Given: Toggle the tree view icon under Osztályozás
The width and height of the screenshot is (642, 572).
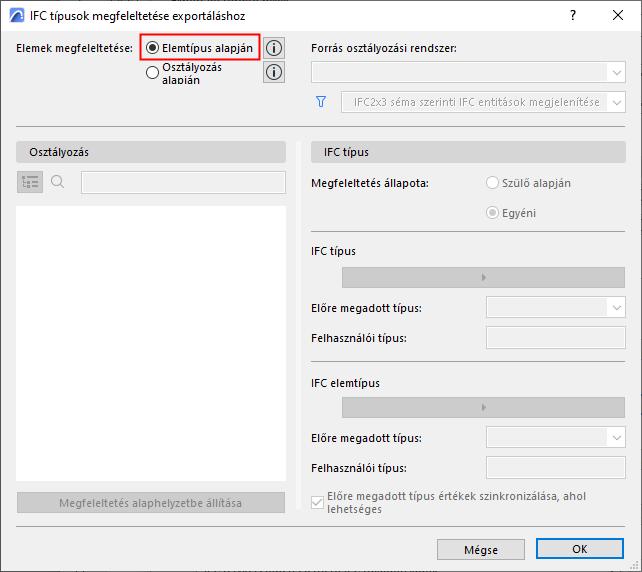Looking at the screenshot, I should click(30, 182).
